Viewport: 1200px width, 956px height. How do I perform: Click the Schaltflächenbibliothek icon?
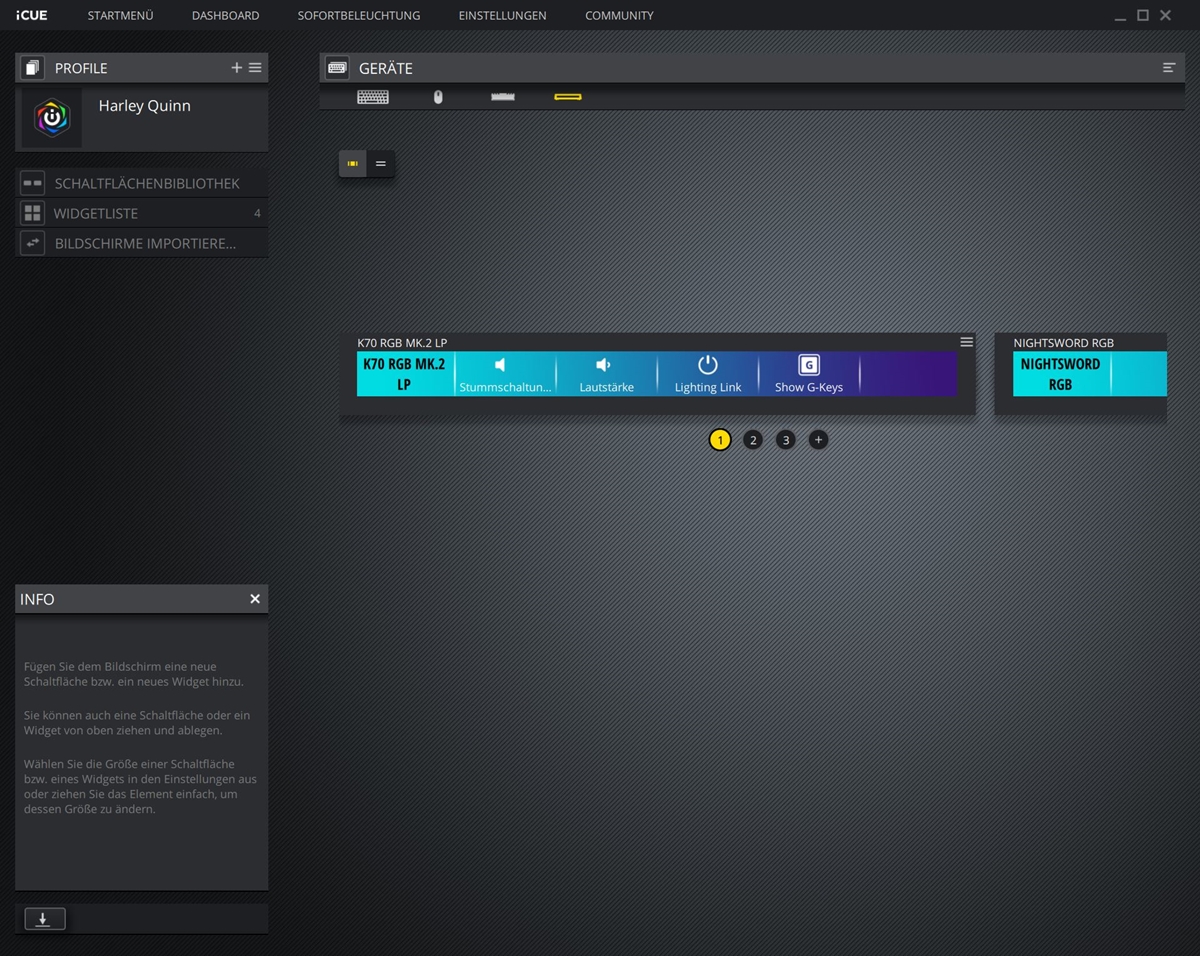click(32, 183)
